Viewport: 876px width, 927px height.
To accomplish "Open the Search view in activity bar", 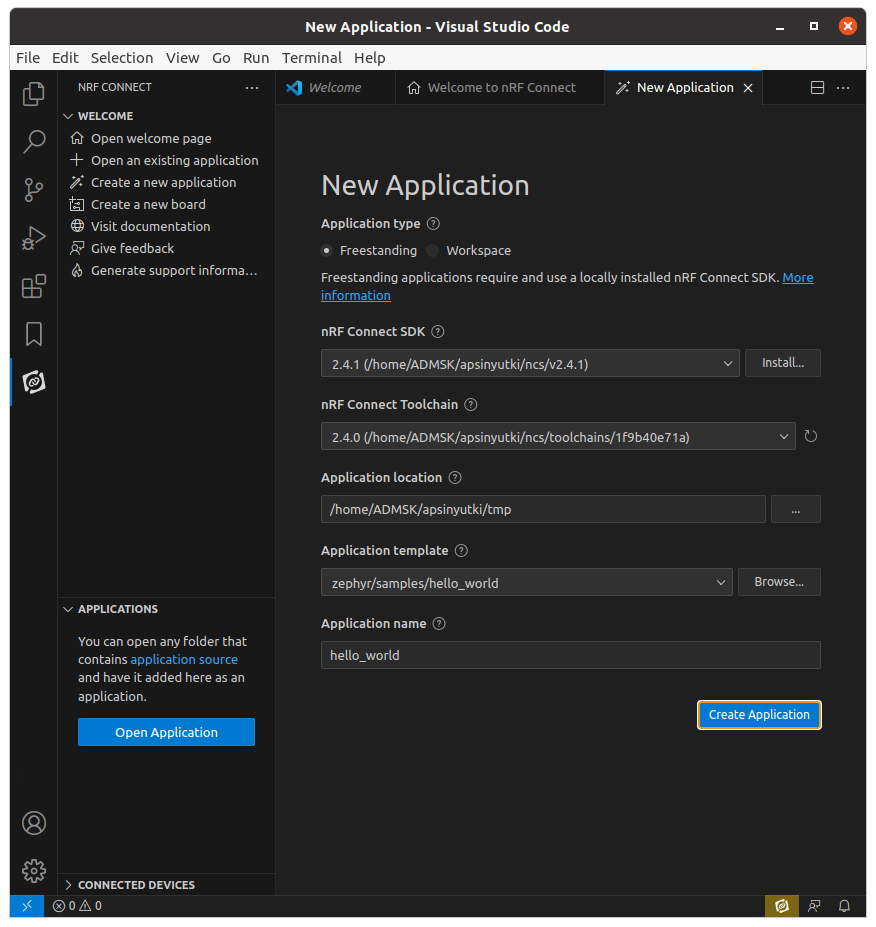I will click(34, 142).
